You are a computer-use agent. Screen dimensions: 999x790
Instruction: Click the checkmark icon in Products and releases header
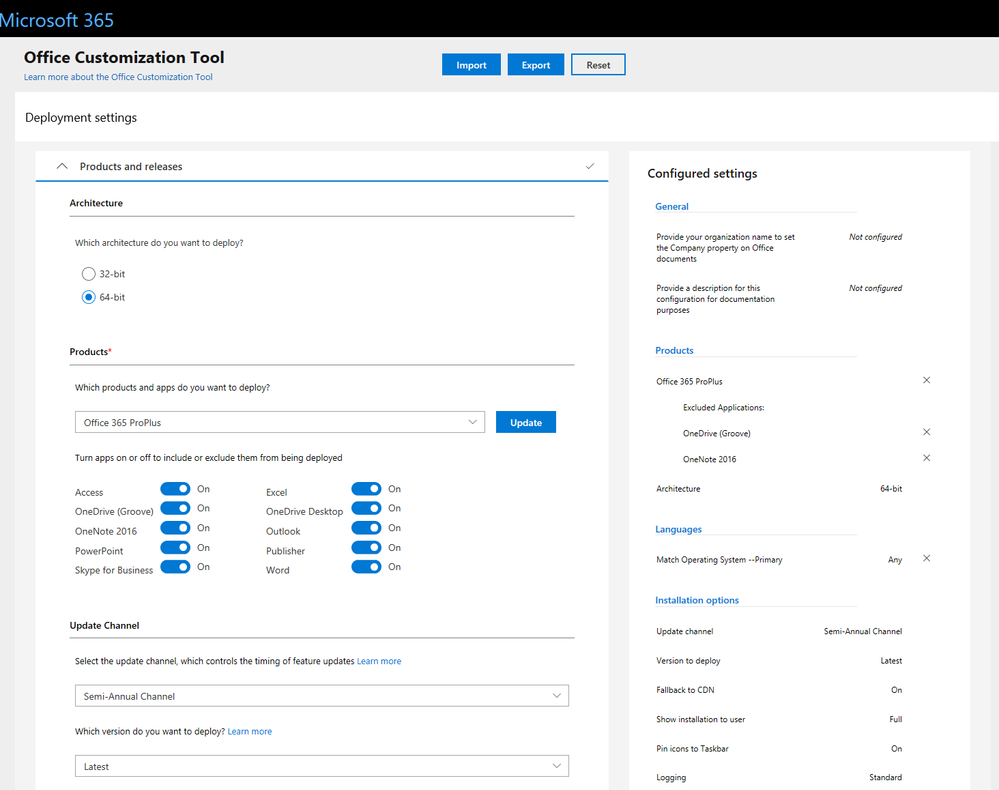[x=590, y=166]
